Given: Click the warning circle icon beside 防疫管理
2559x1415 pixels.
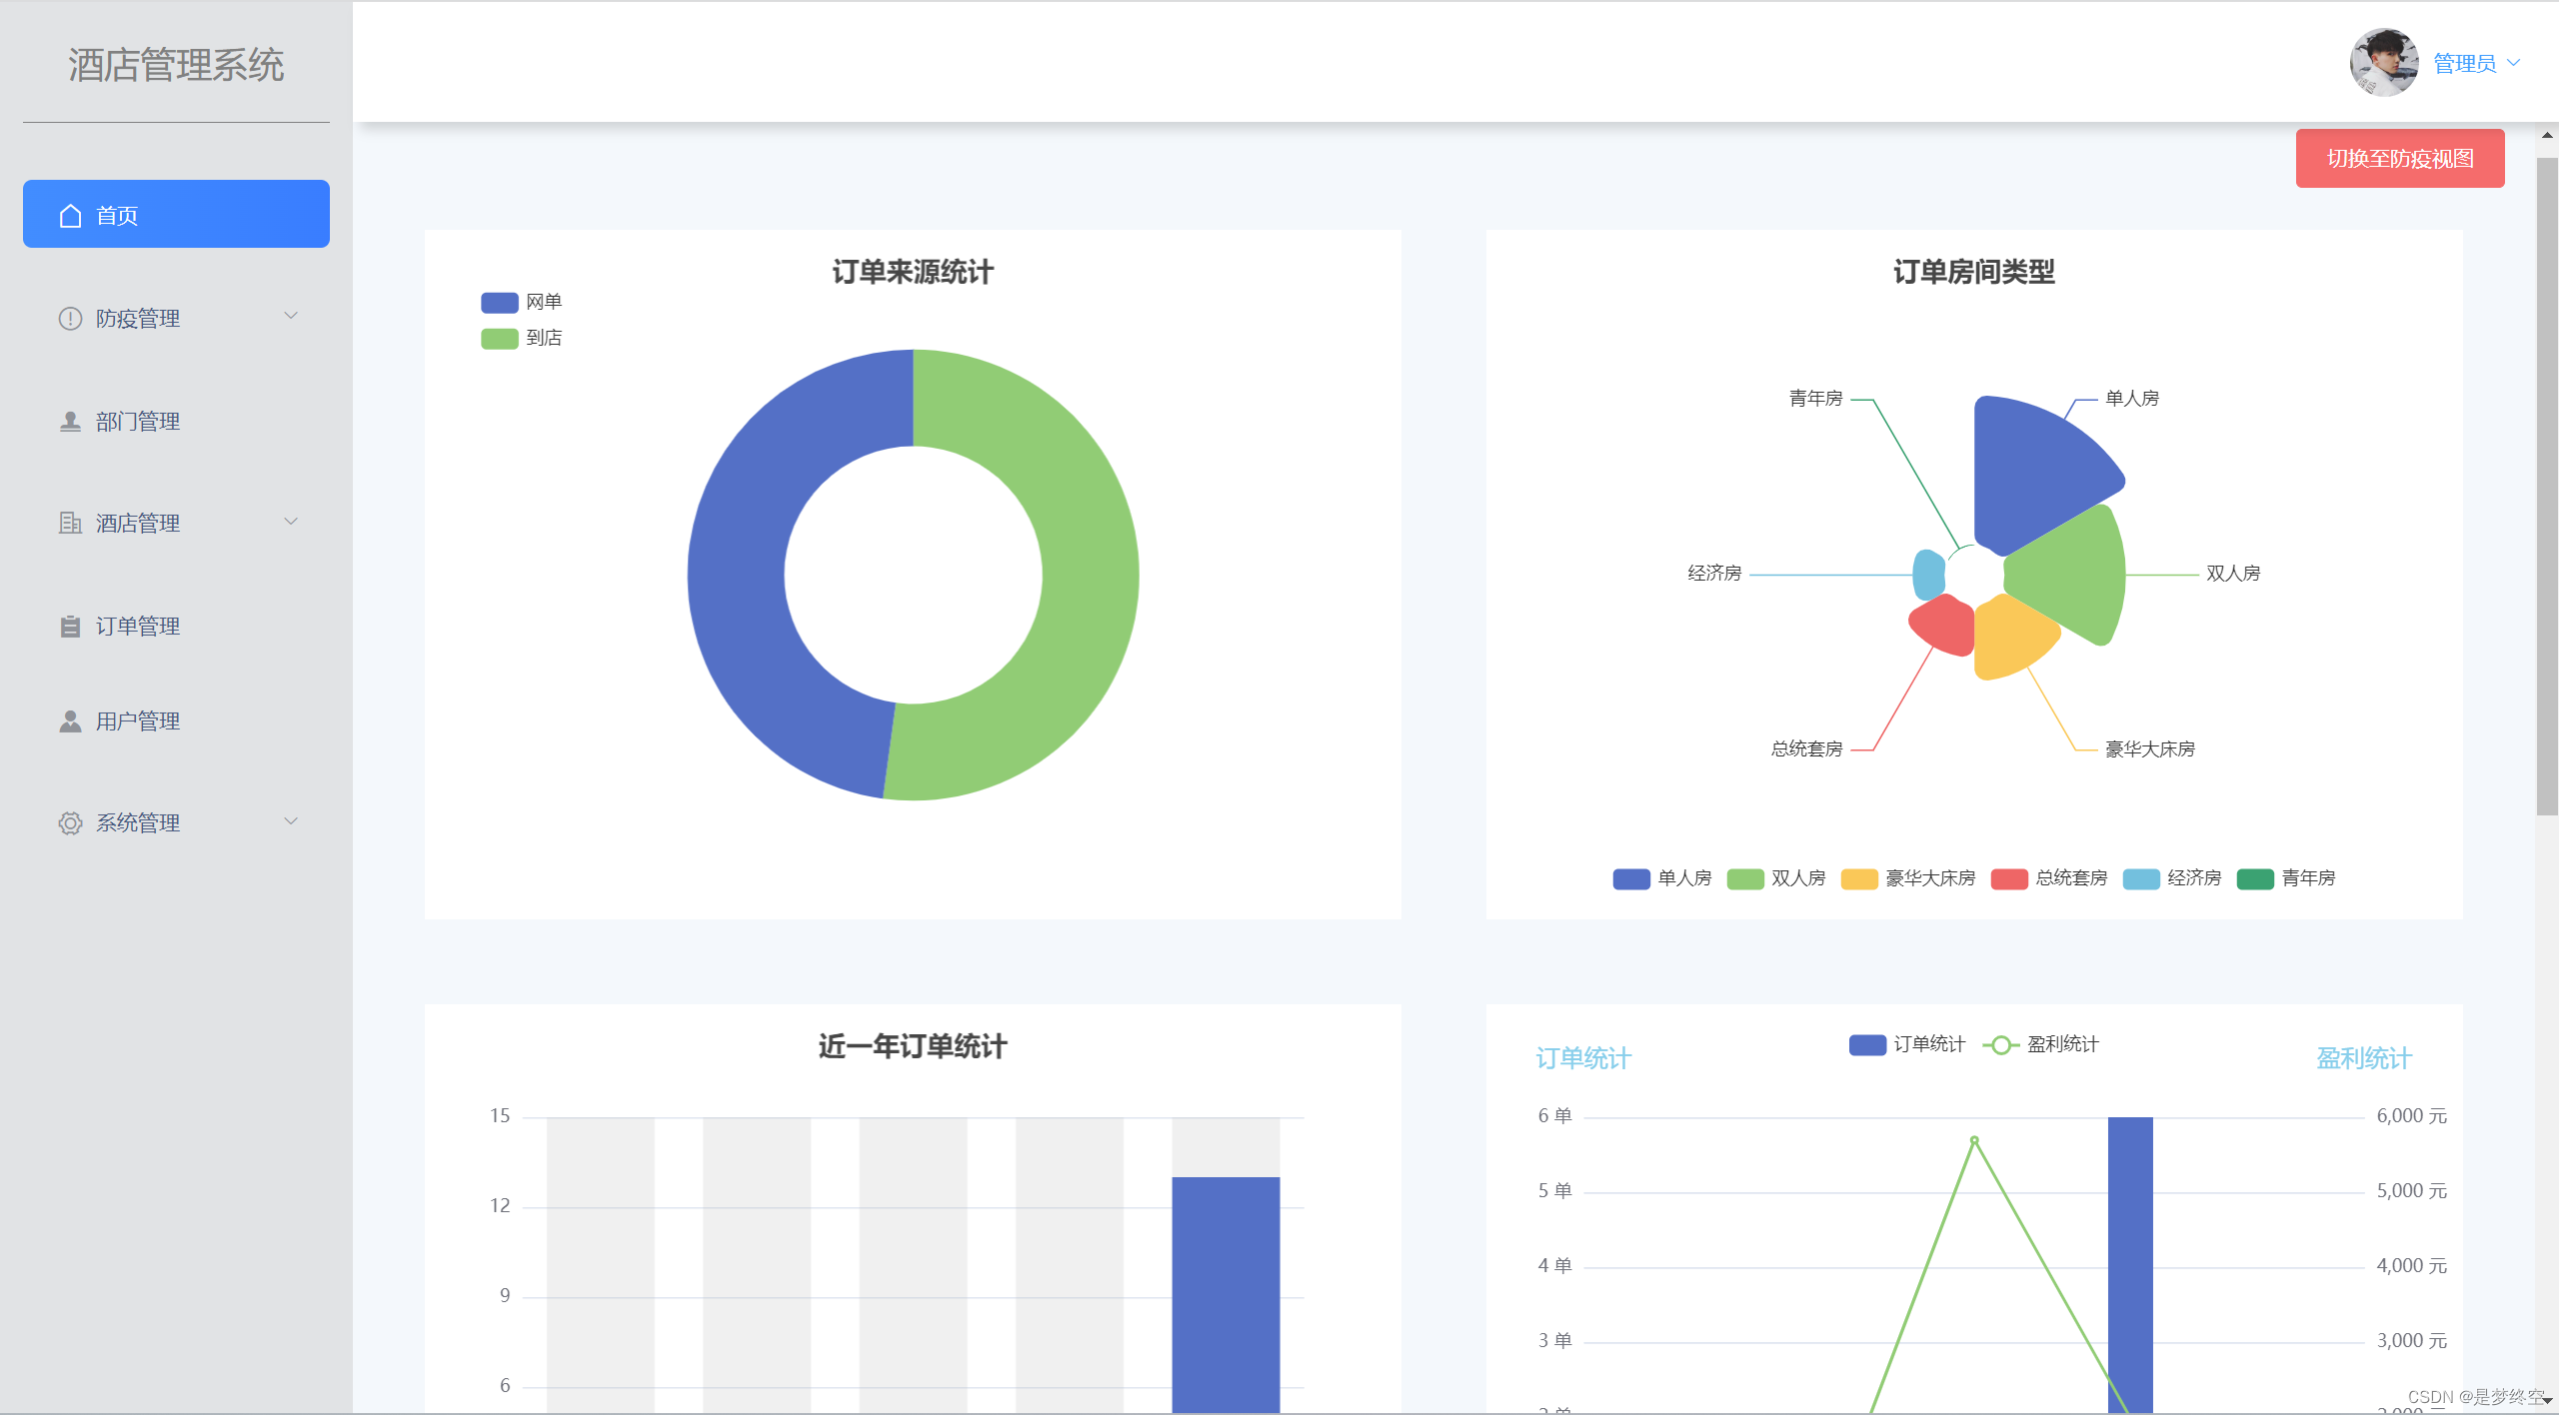Looking at the screenshot, I should click(x=70, y=318).
